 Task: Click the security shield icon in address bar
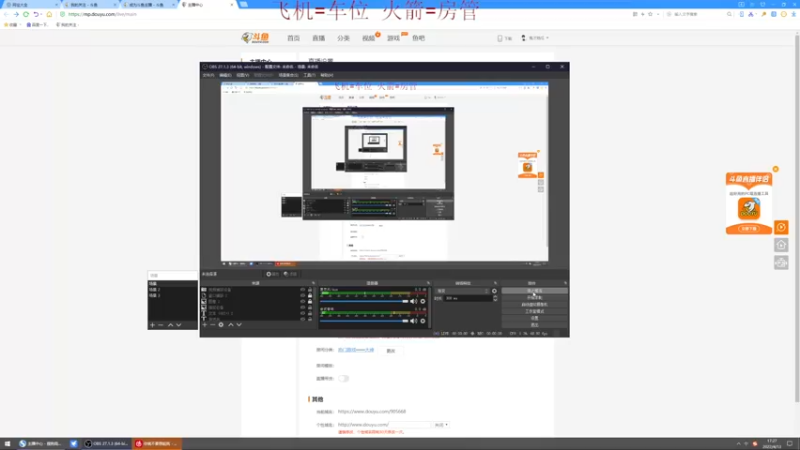(62, 14)
